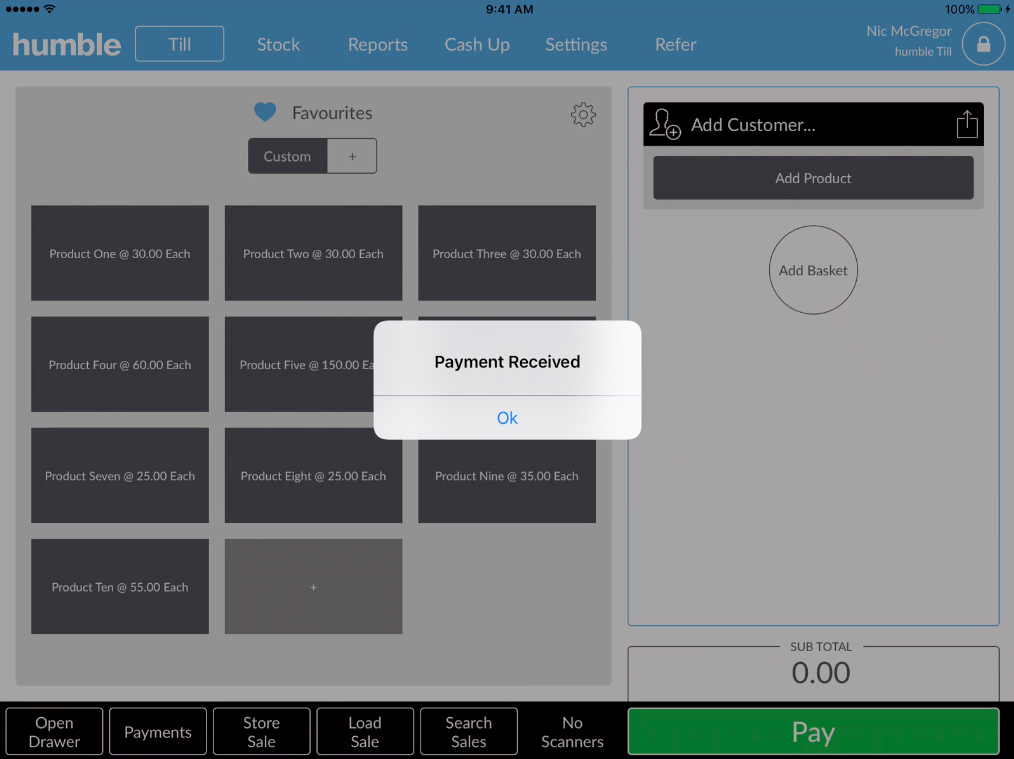Image resolution: width=1014 pixels, height=759 pixels.
Task: Select the Refer tab
Action: 675,45
